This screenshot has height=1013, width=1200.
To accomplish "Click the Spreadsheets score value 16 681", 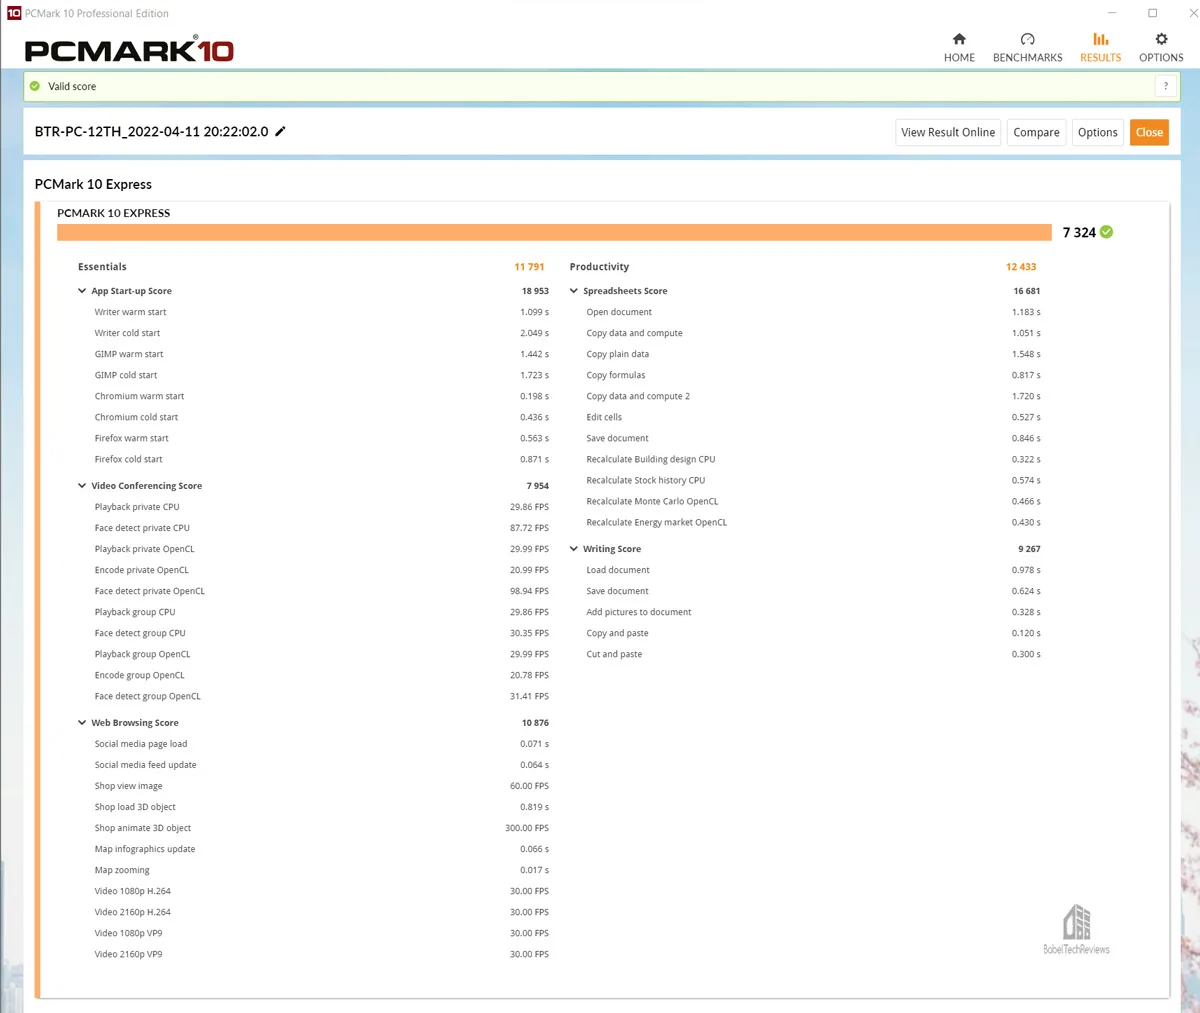I will point(1026,291).
